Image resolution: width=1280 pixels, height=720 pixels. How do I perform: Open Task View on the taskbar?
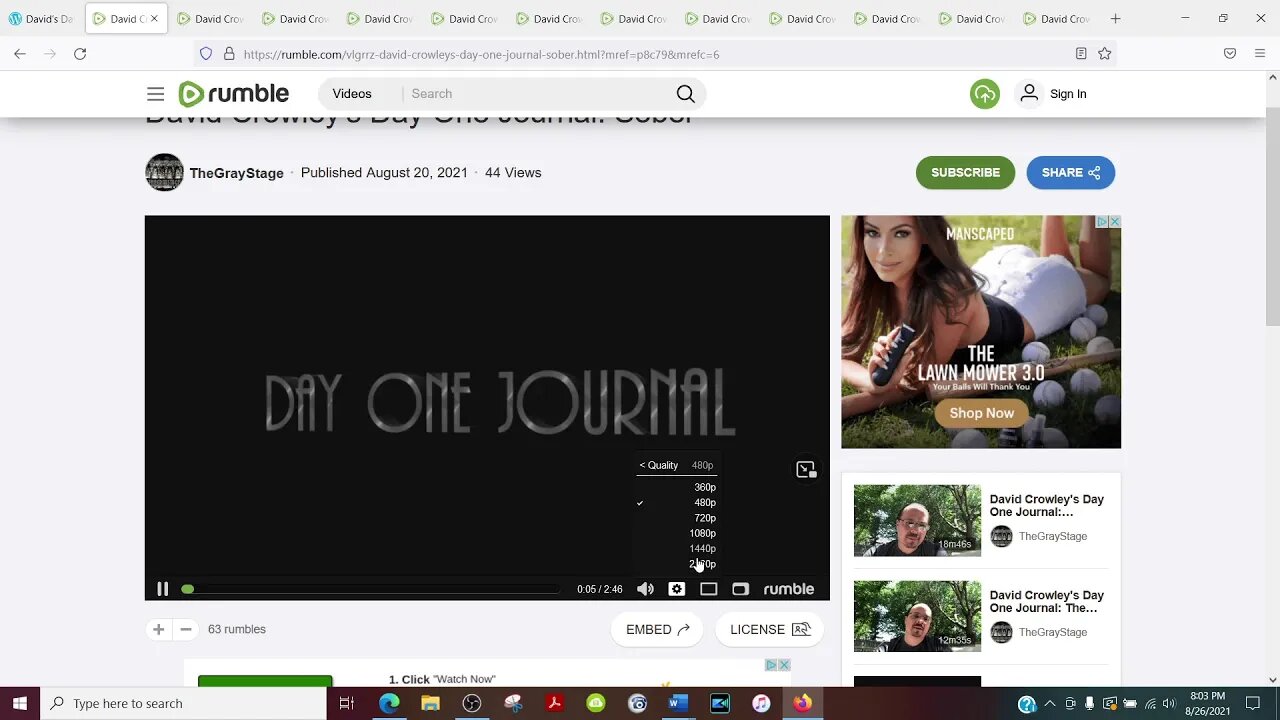[x=347, y=703]
